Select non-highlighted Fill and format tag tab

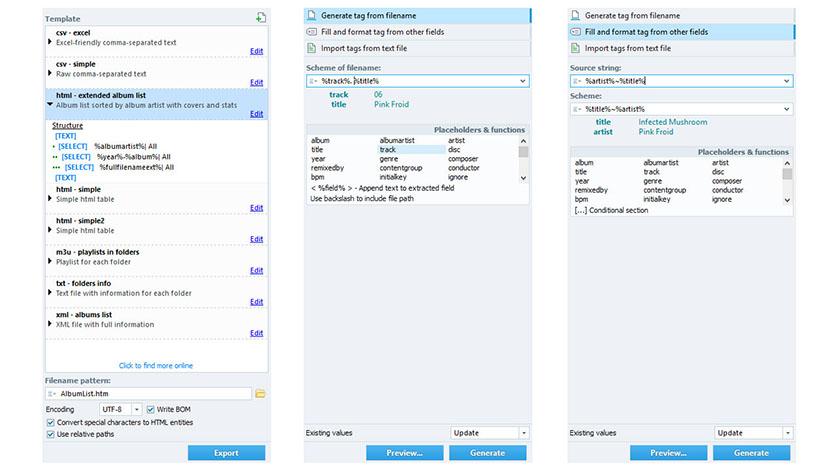tap(417, 32)
